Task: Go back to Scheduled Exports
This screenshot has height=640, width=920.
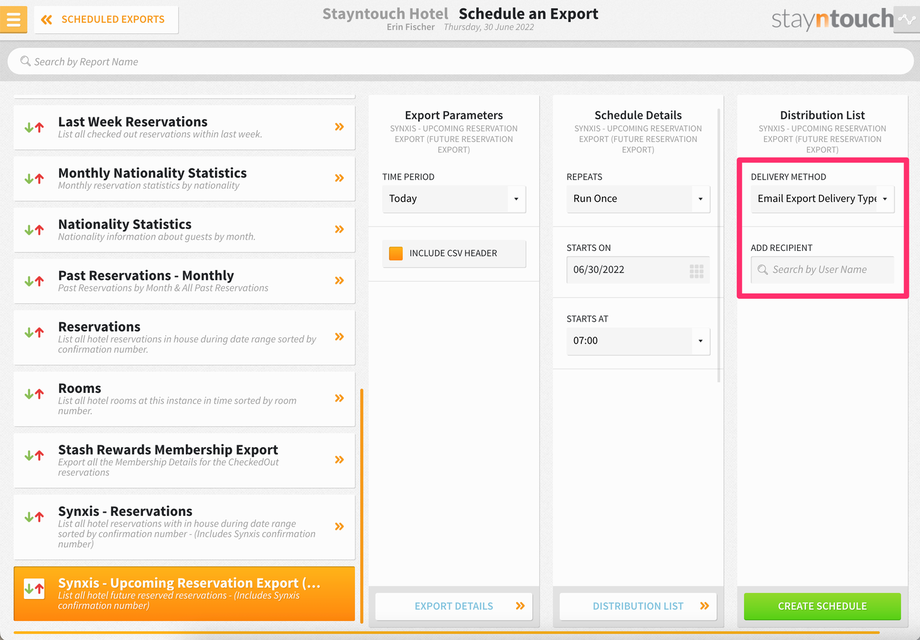Action: [x=106, y=19]
